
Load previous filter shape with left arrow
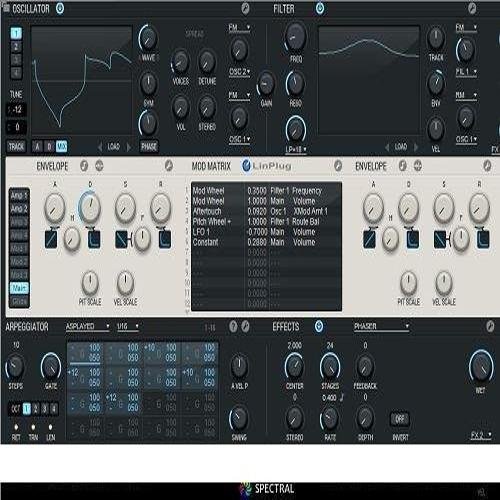click(x=387, y=147)
